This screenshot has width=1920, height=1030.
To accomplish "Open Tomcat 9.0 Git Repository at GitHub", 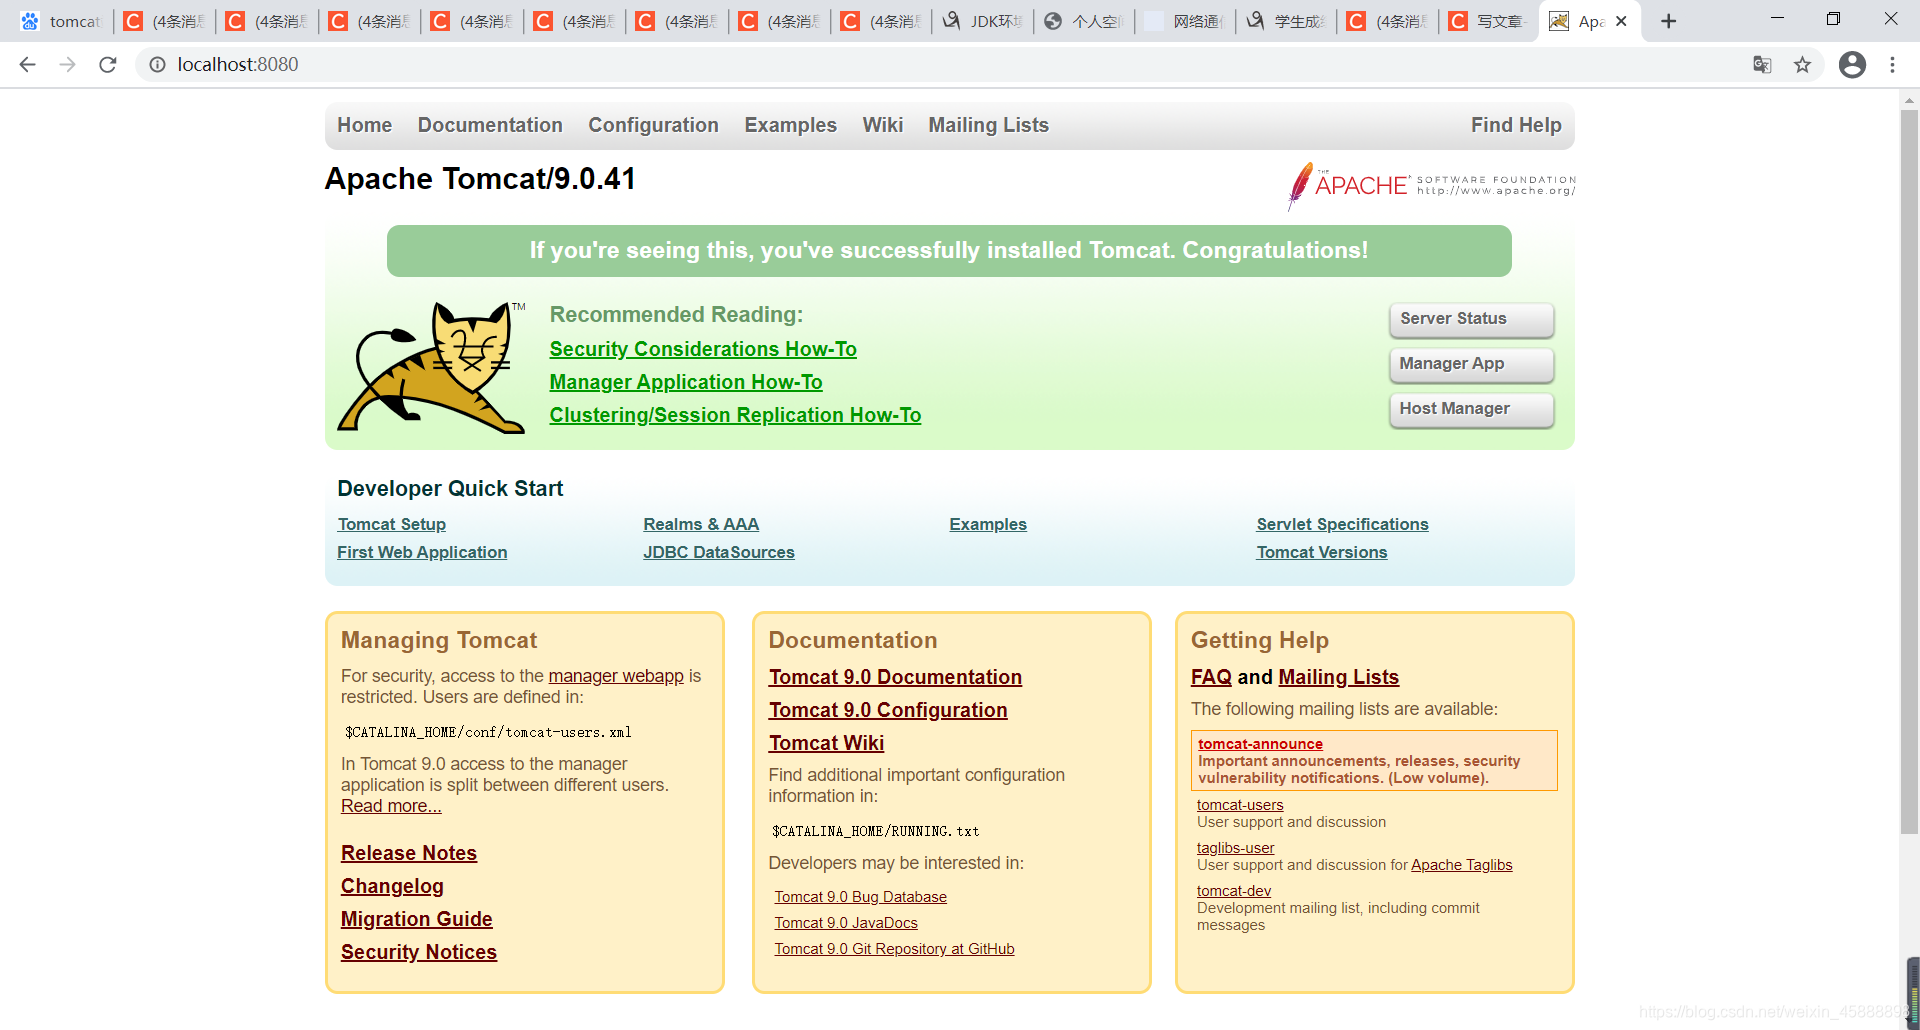I will [x=894, y=949].
